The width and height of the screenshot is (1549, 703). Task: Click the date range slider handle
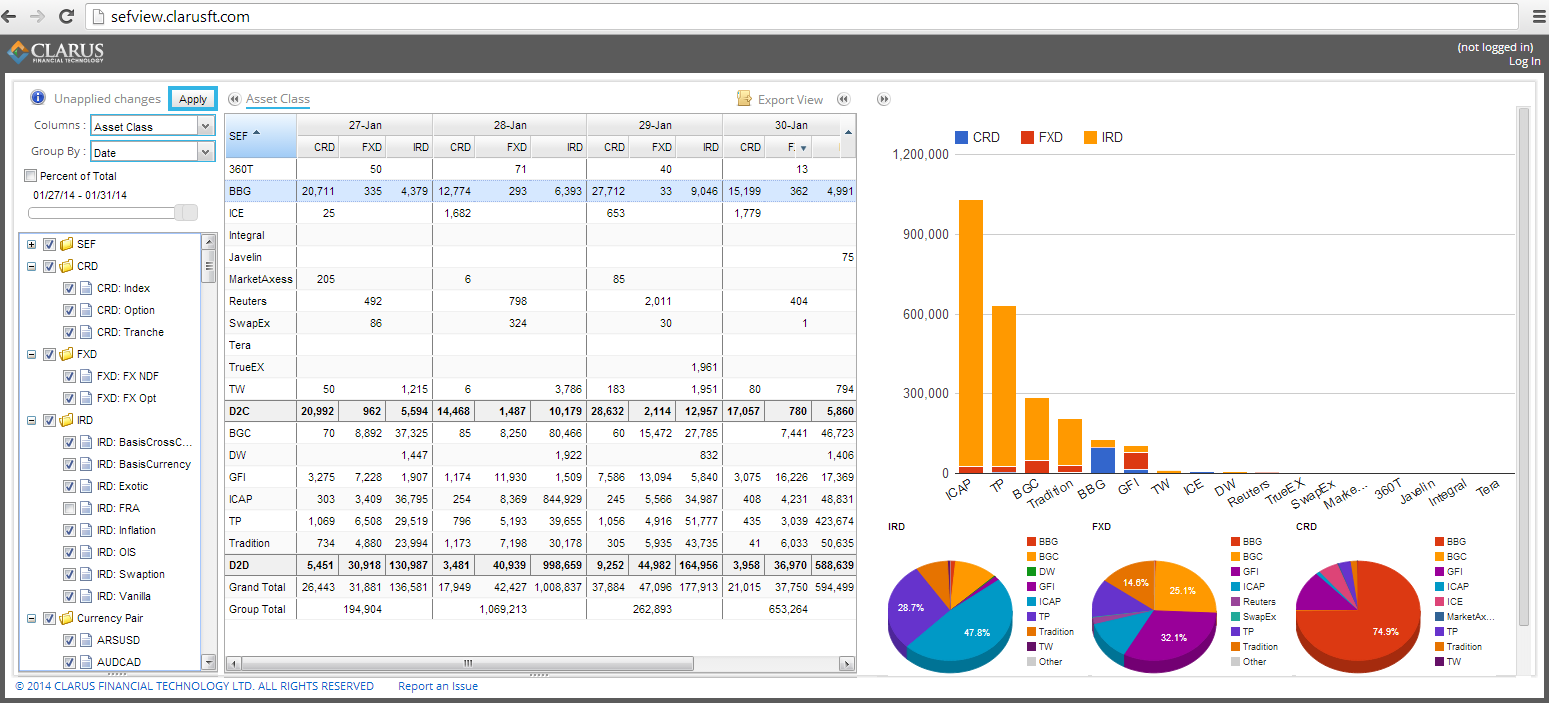186,212
